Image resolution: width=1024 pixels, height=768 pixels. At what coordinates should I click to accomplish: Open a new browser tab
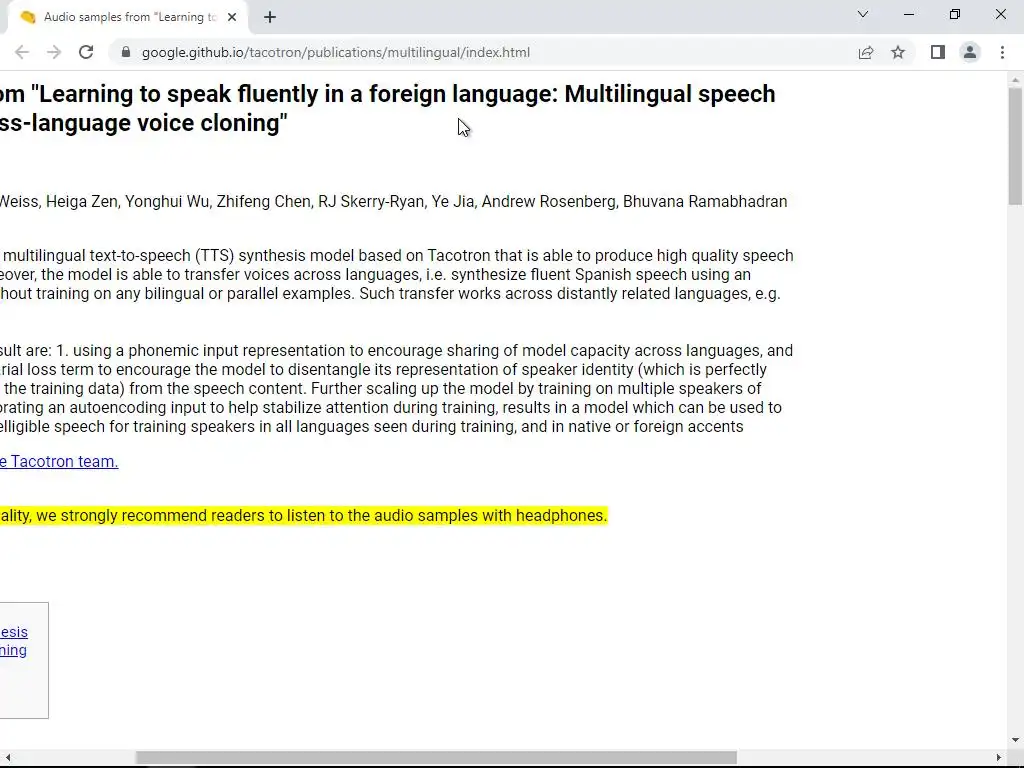tap(270, 17)
